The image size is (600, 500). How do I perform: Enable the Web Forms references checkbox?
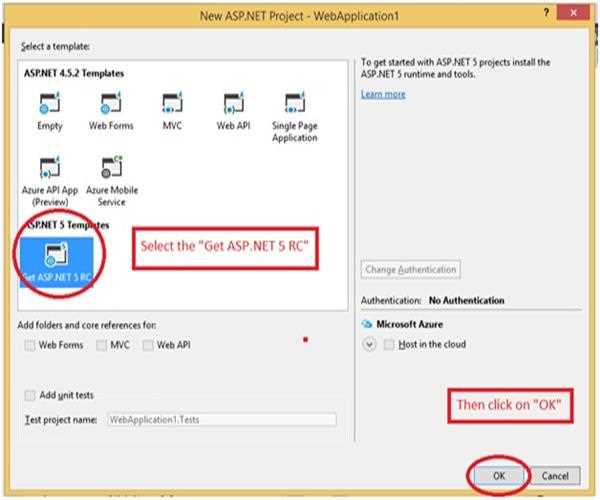pyautogui.click(x=30, y=345)
